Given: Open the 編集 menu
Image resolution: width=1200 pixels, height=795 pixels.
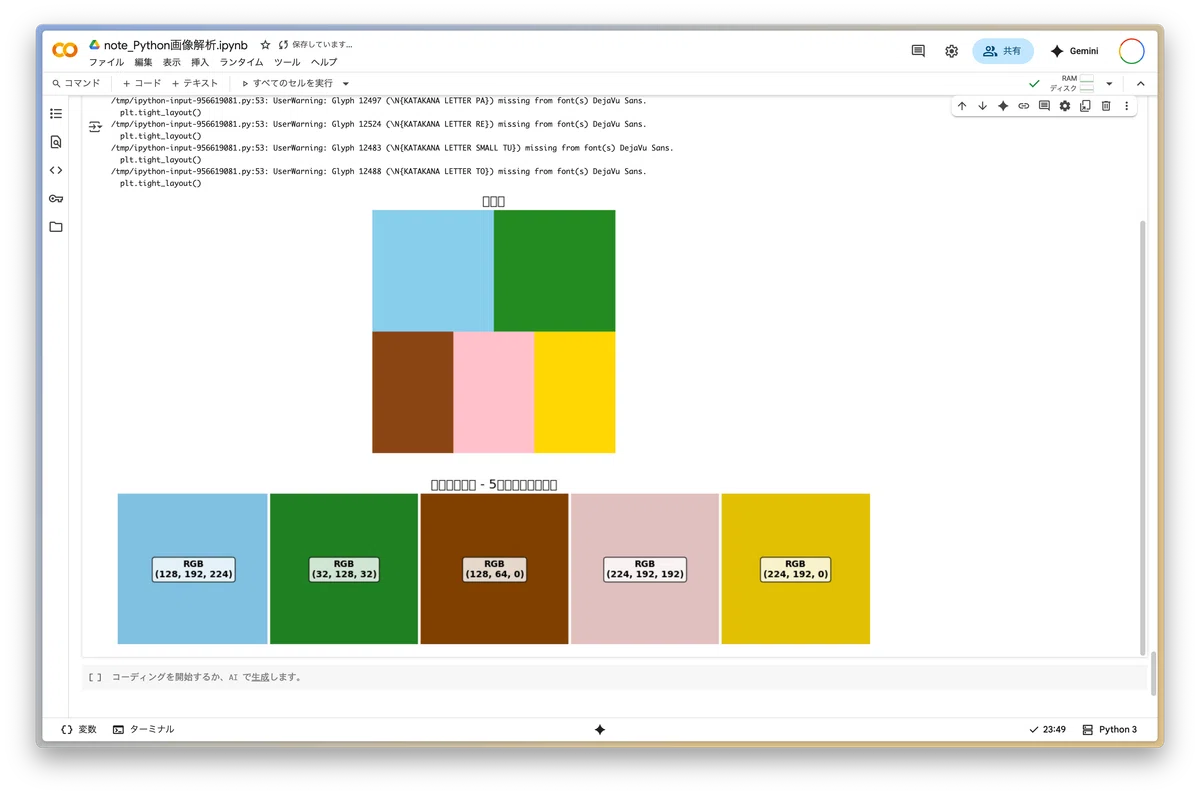Looking at the screenshot, I should click(144, 62).
